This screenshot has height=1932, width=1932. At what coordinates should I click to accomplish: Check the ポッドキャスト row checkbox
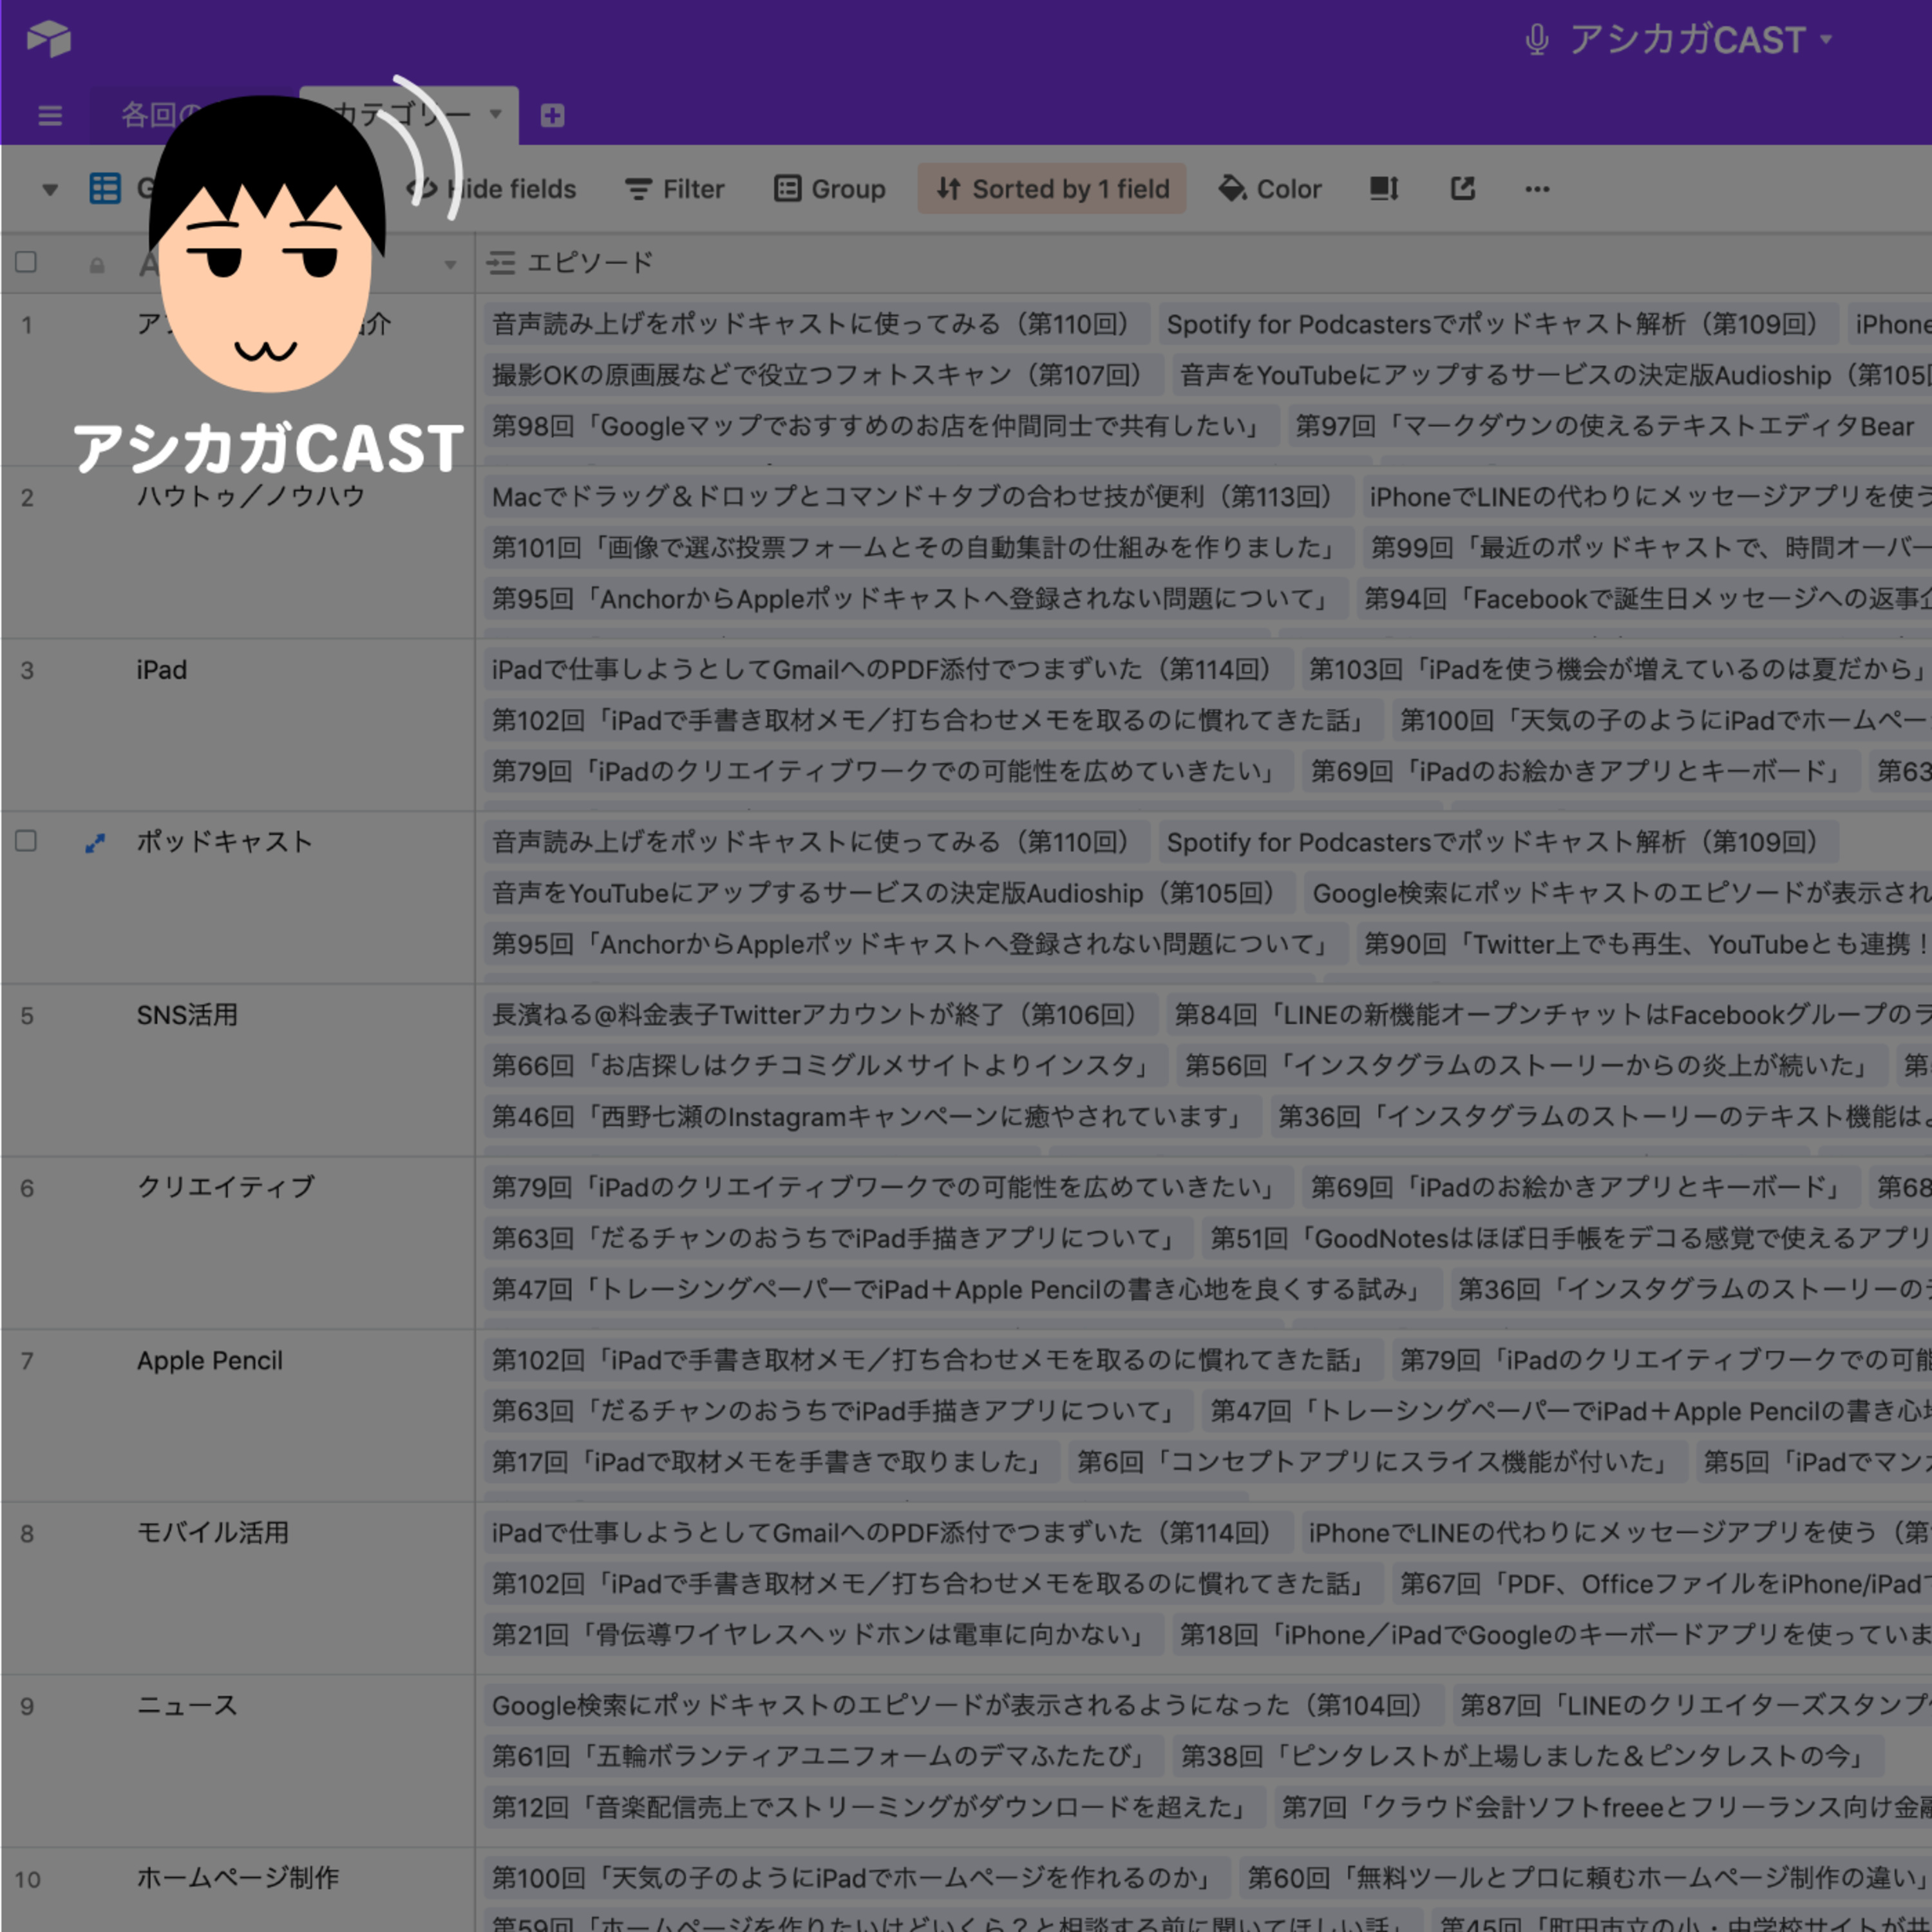[x=27, y=841]
